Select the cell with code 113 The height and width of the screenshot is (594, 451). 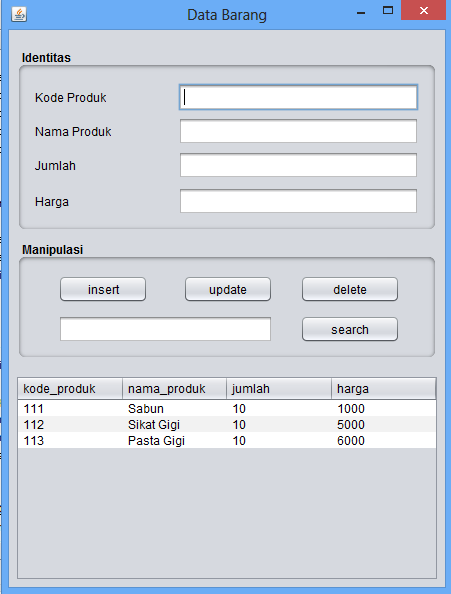[70, 440]
